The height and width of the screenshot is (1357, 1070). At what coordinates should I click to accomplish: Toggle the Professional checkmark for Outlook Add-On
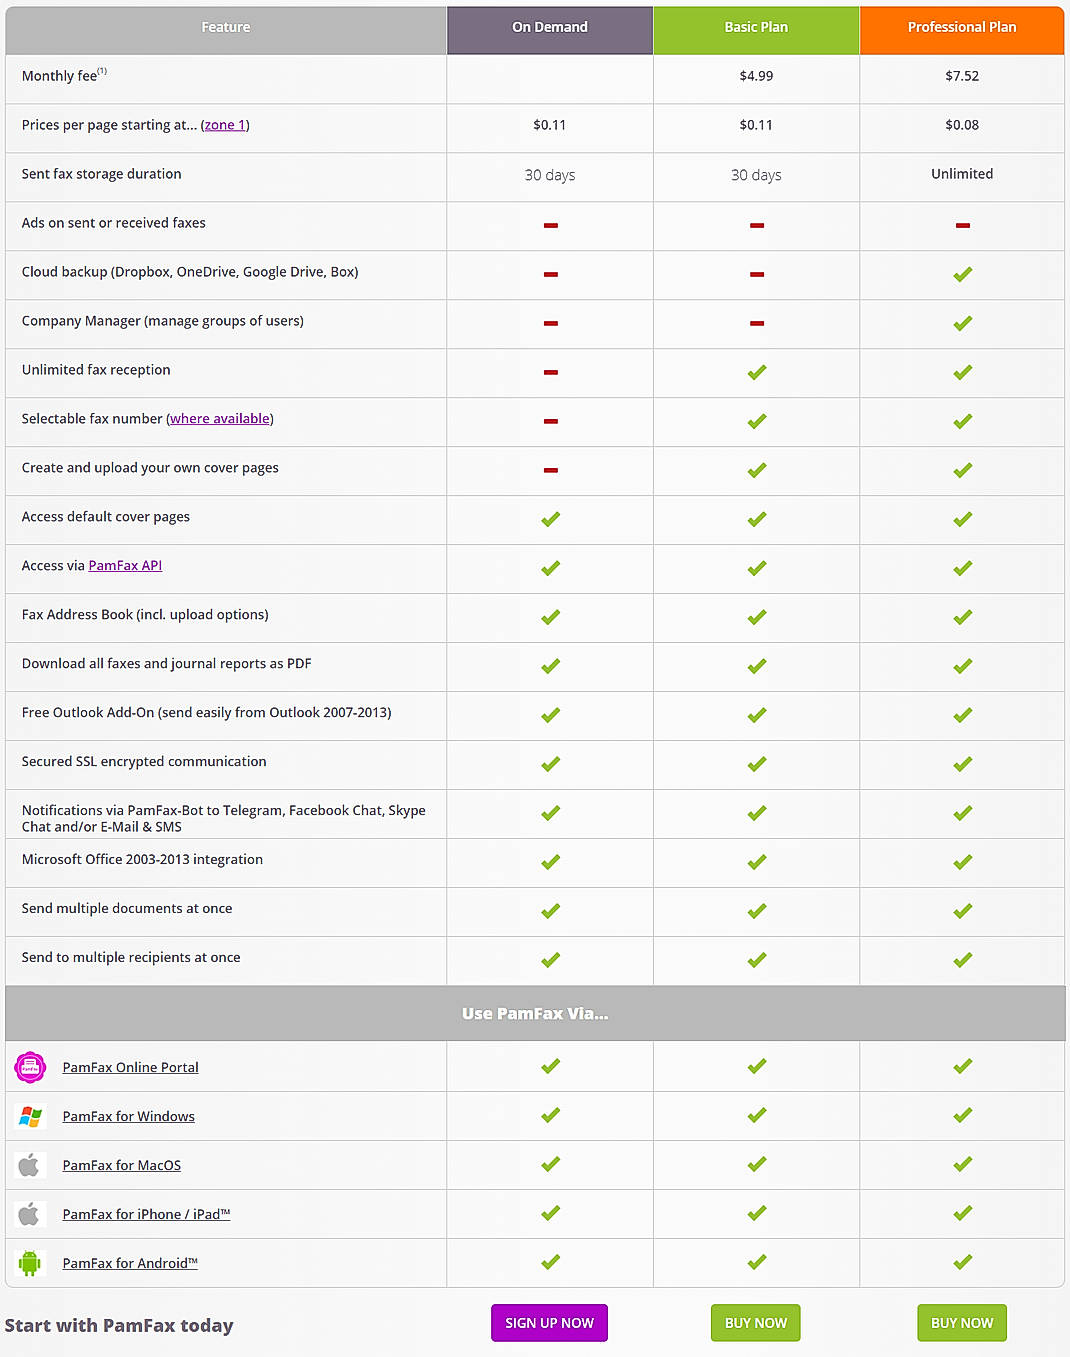[x=961, y=715]
